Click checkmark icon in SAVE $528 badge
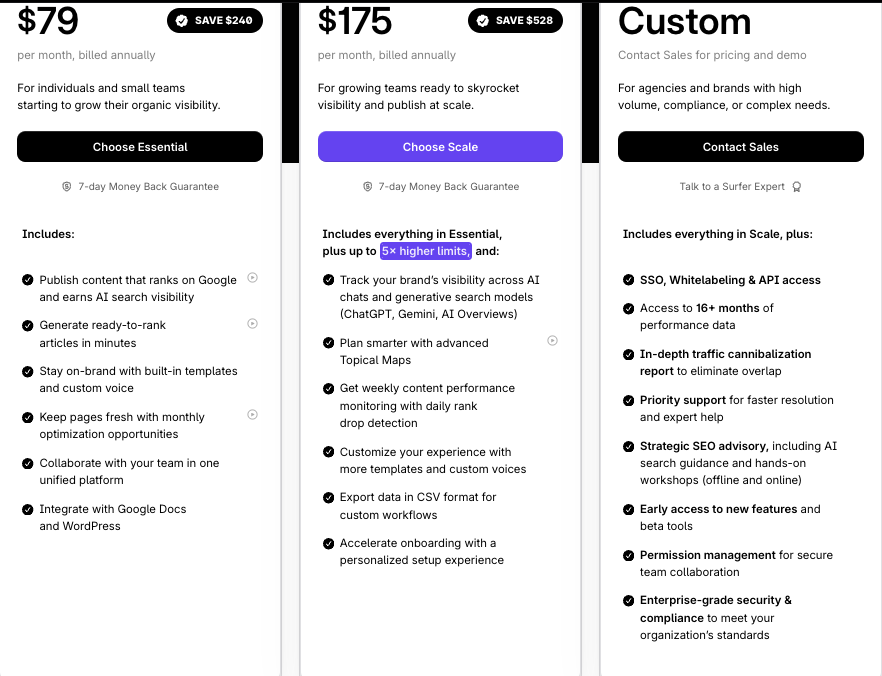The height and width of the screenshot is (676, 882). click(x=483, y=20)
